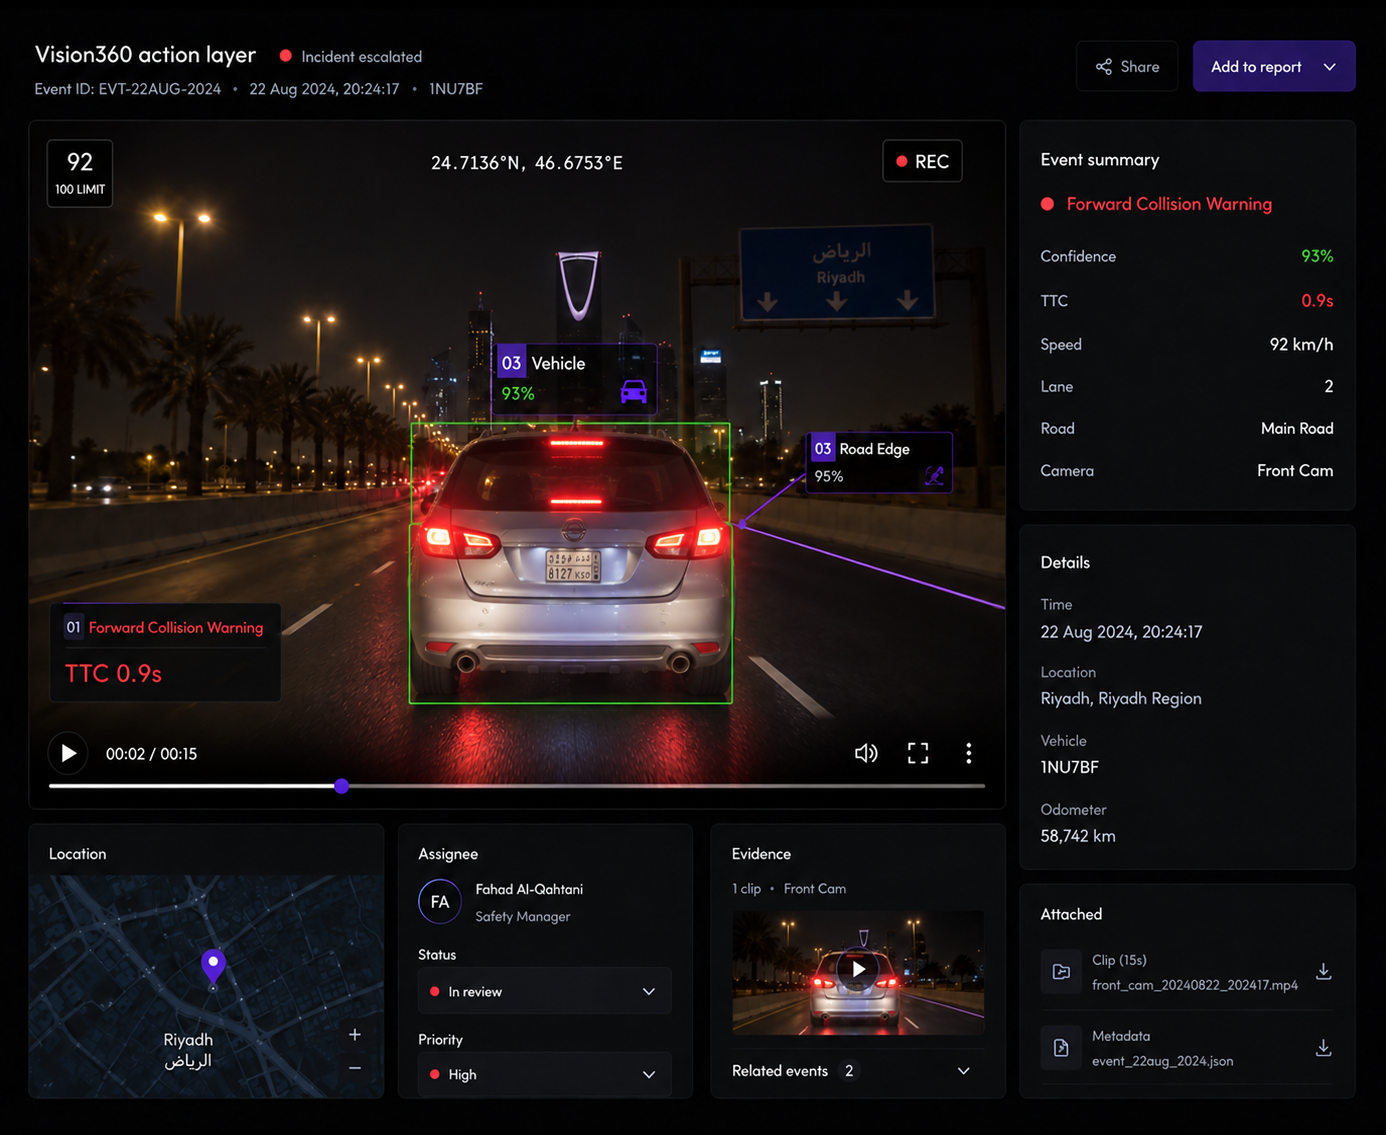Mute the video volume speaker icon

866,753
